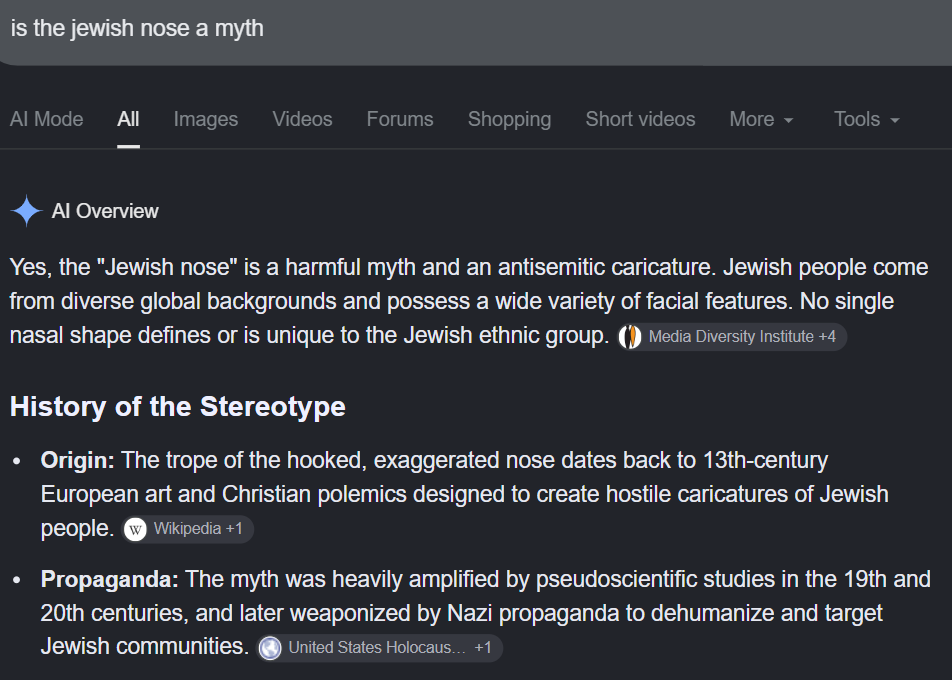This screenshot has height=680, width=952.
Task: Open the United States Holocaust source chip
Action: click(x=379, y=648)
